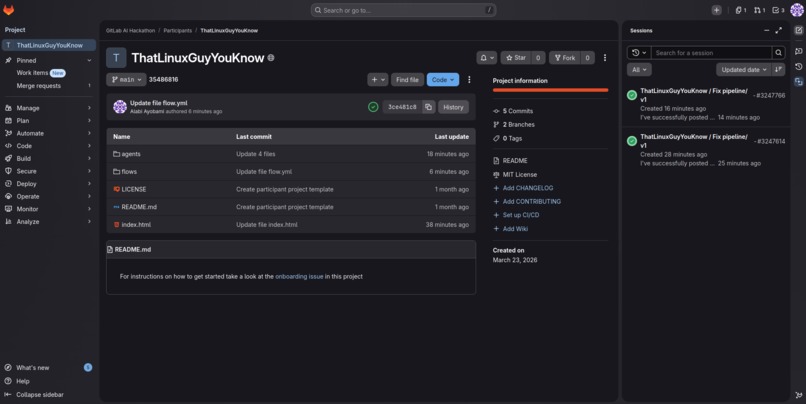Expand the Secure menu

pyautogui.click(x=48, y=171)
